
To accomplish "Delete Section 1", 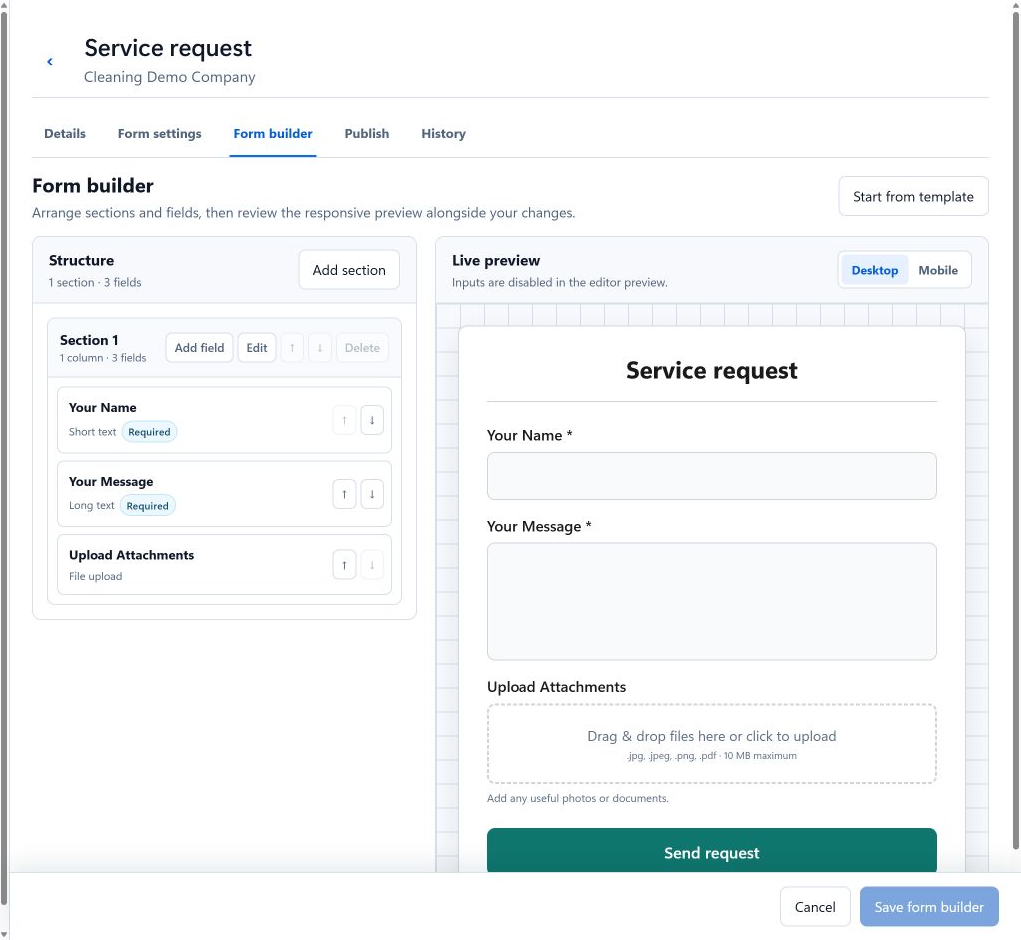I will point(362,348).
